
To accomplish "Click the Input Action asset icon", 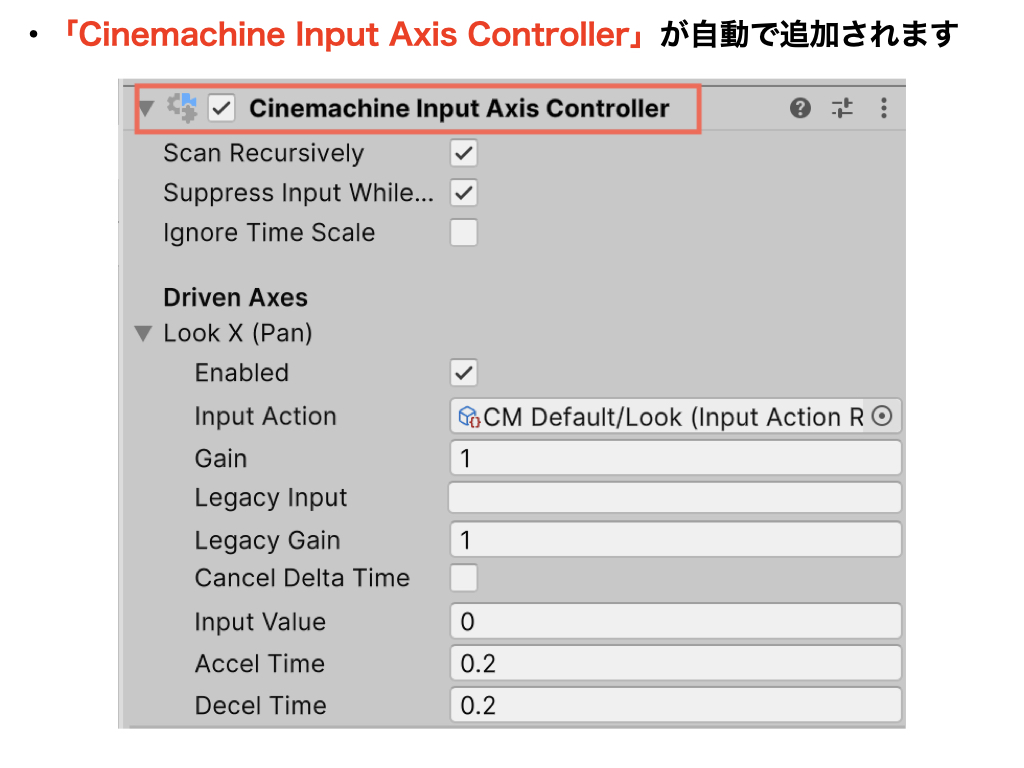I will tap(469, 417).
